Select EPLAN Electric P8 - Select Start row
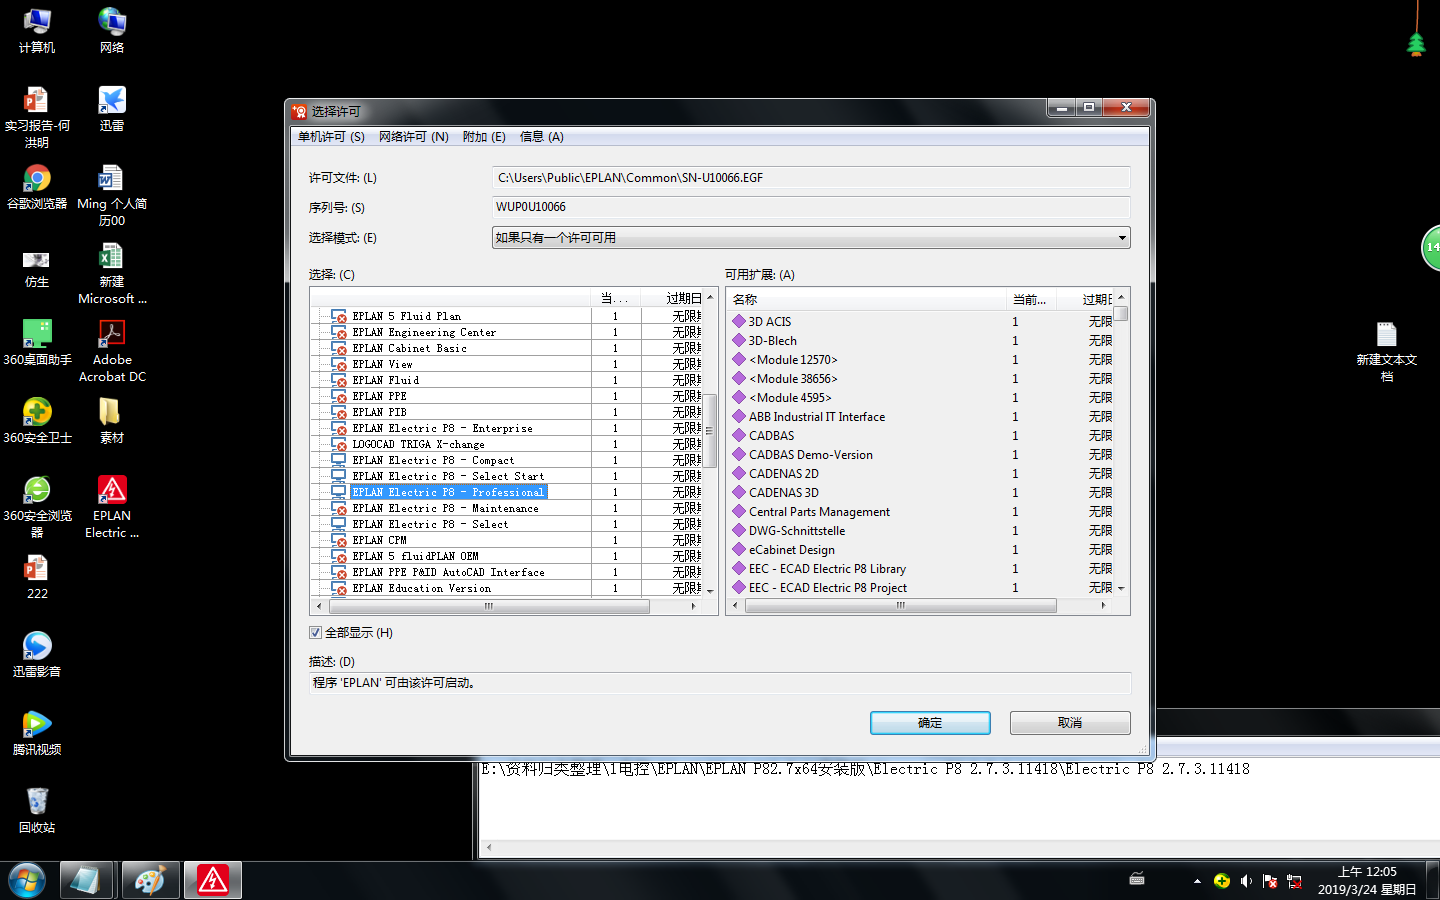 (x=448, y=476)
